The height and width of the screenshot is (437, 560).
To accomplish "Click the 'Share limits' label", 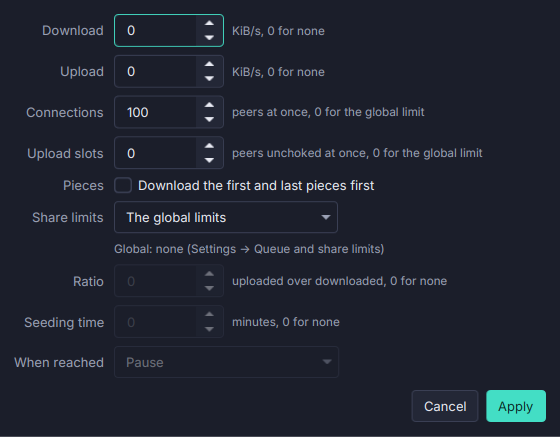I will pos(68,217).
